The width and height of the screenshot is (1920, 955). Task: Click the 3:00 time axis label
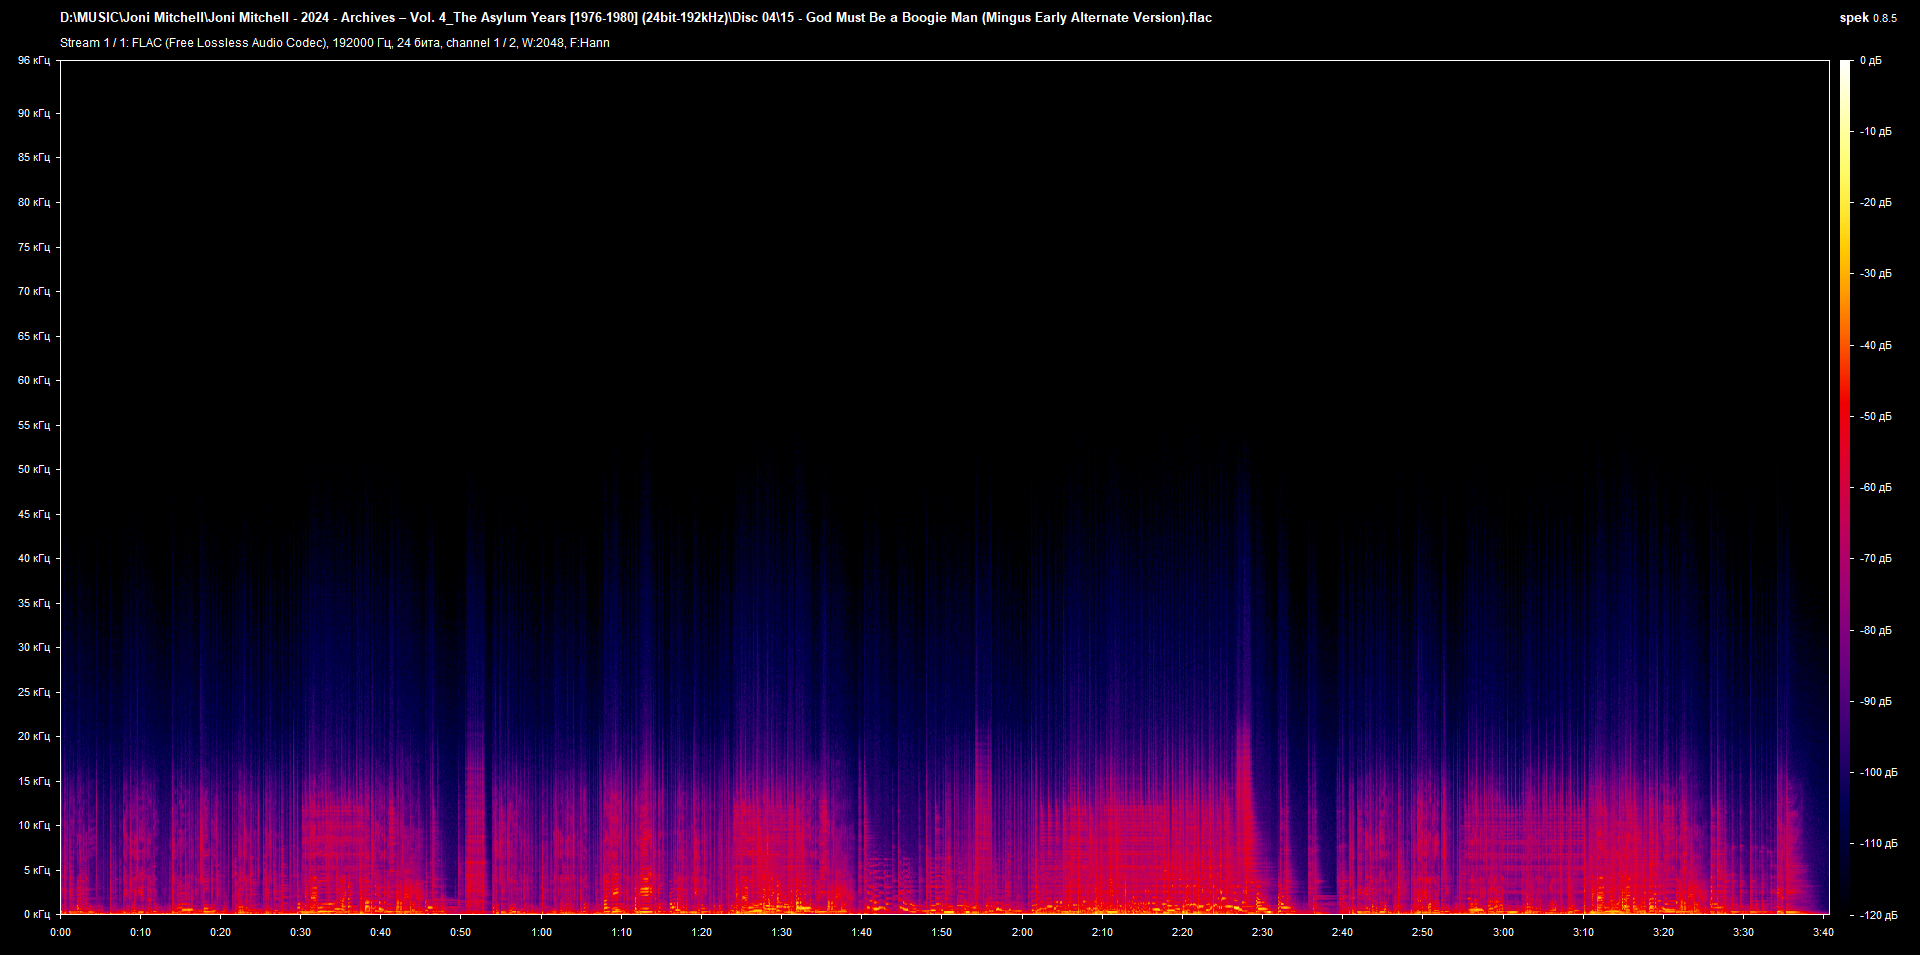1503,932
